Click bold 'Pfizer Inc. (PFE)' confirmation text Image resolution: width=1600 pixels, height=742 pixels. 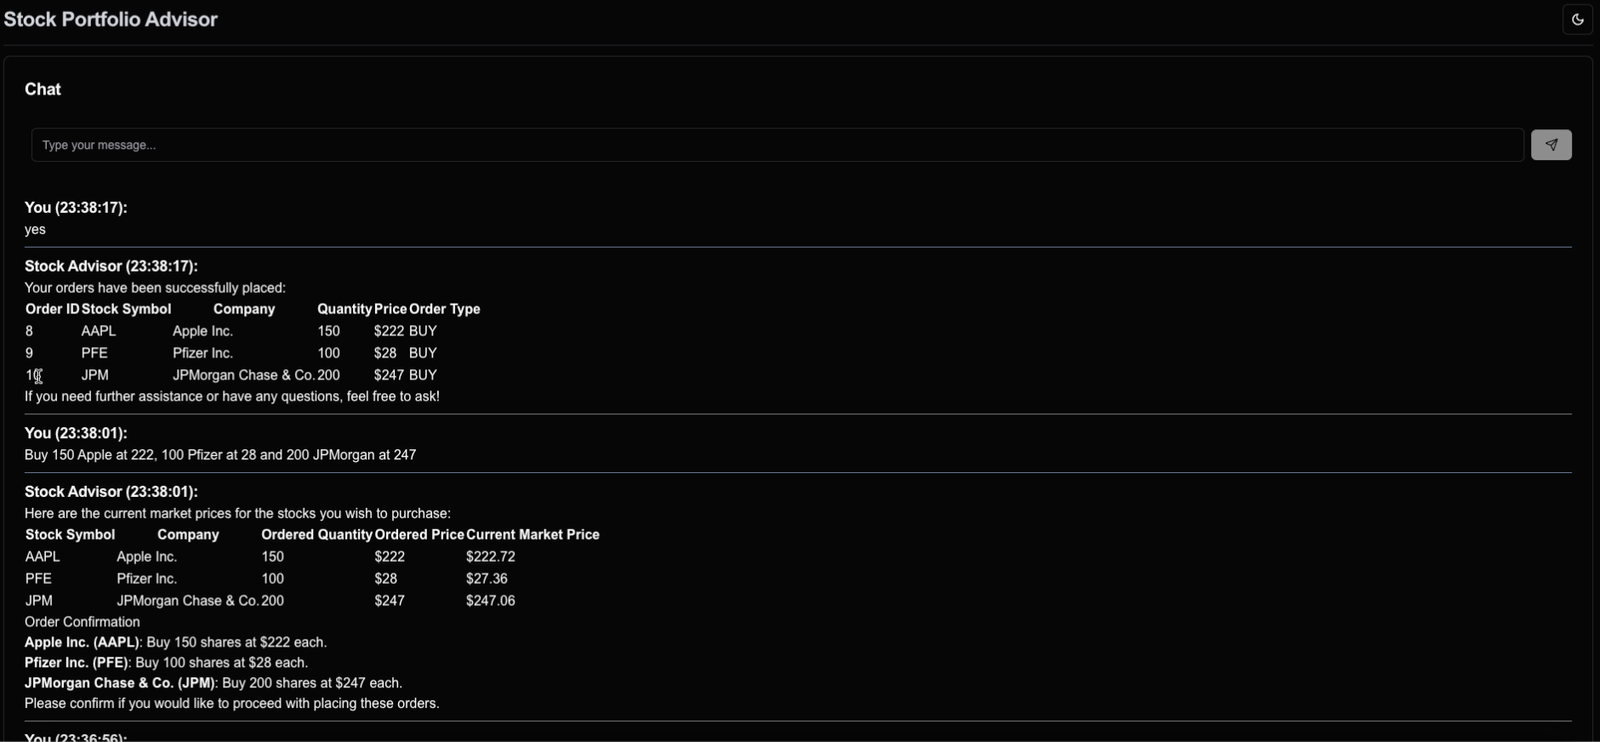pos(76,663)
